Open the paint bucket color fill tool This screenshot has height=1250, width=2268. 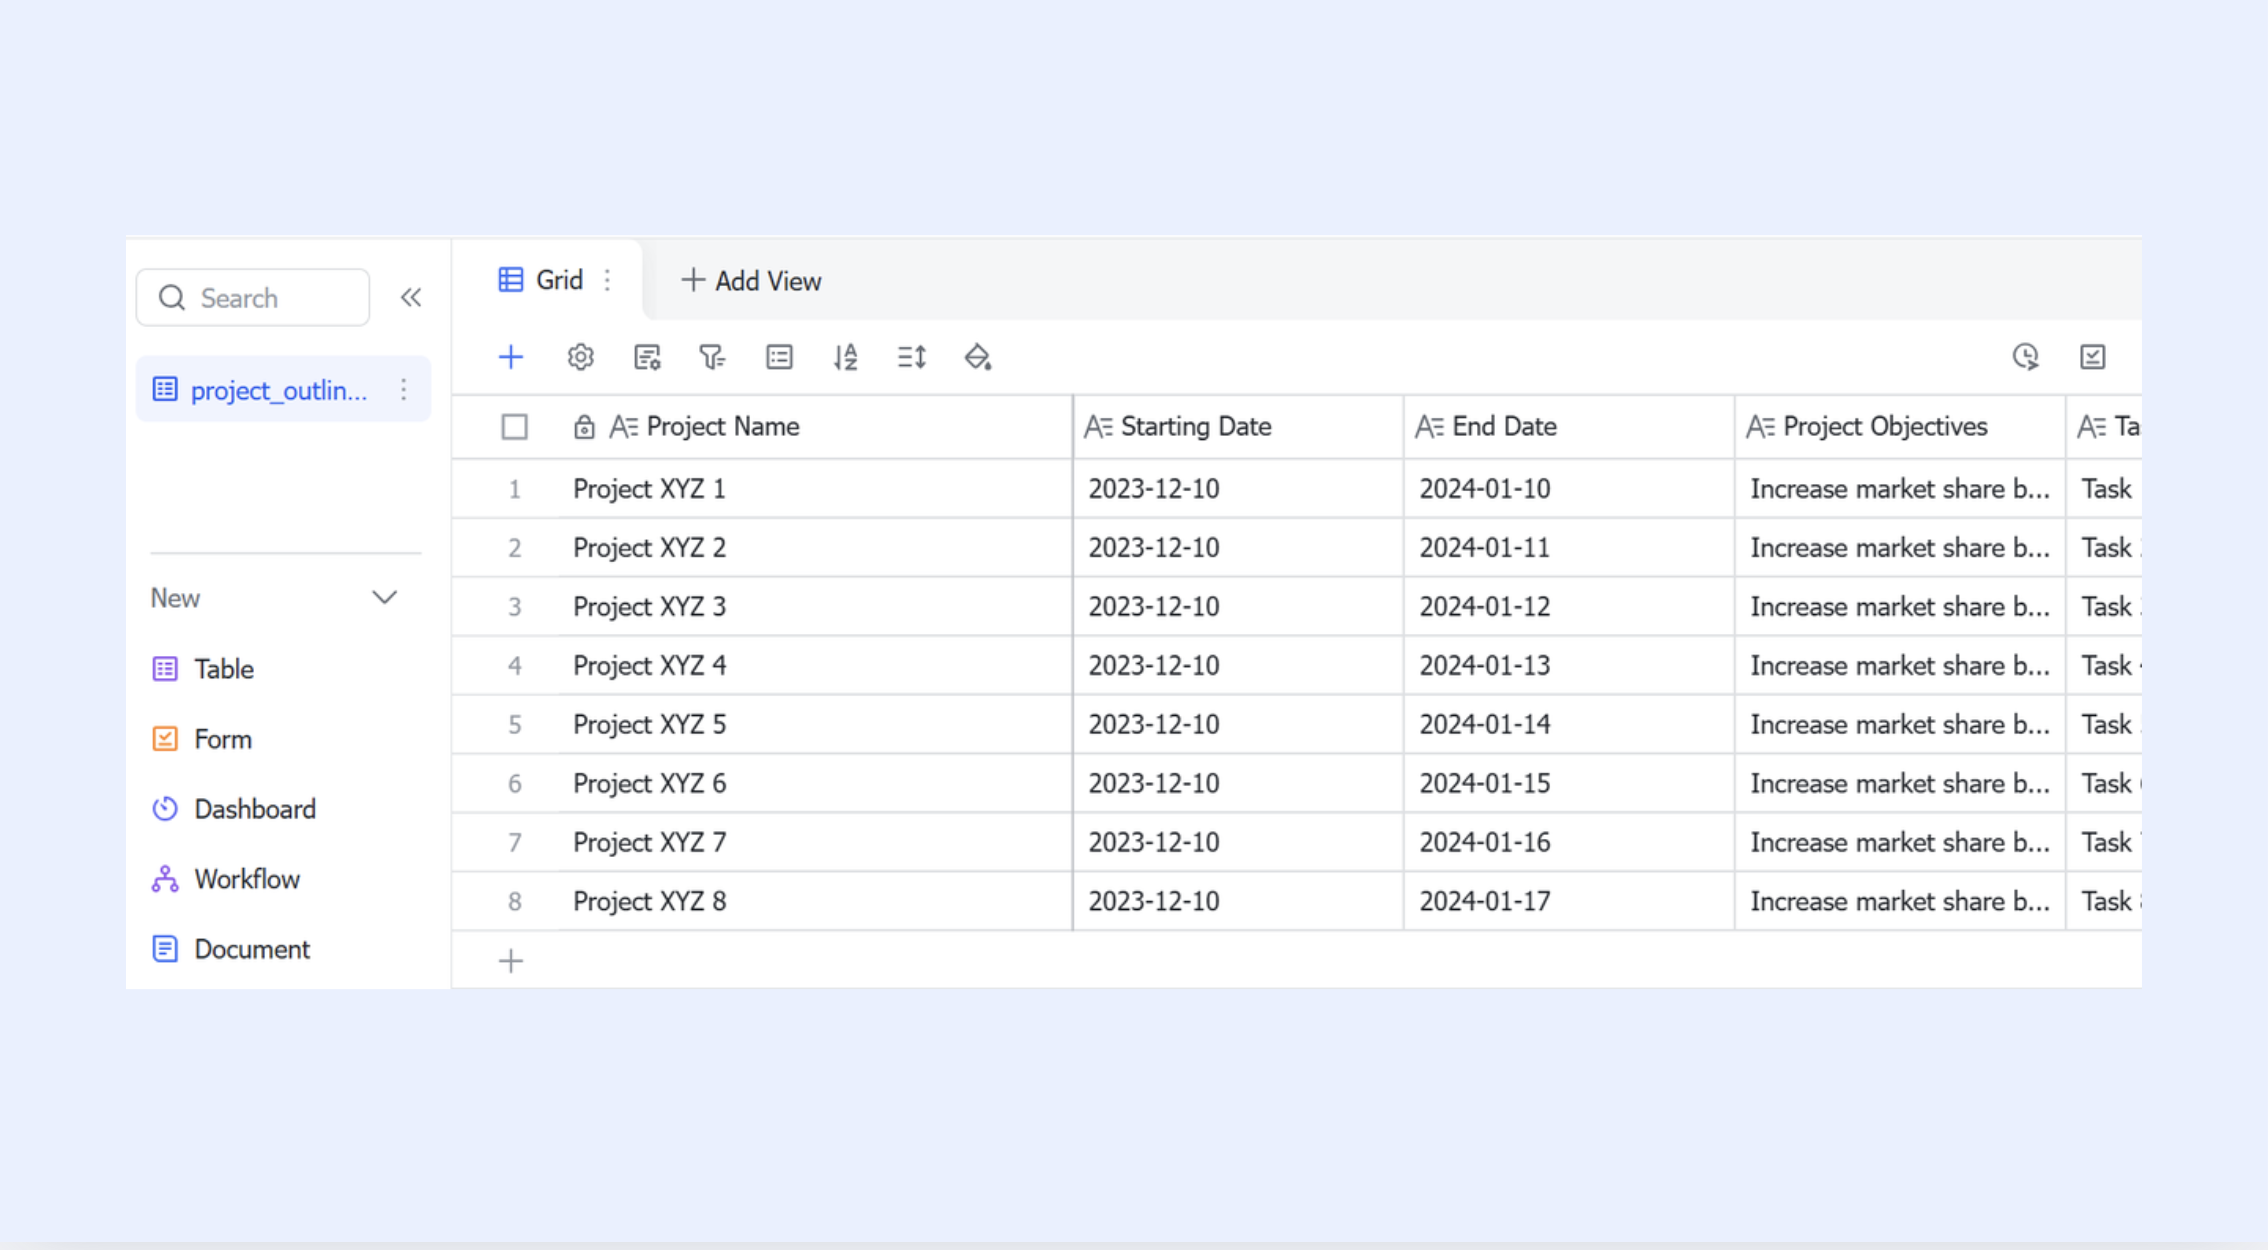pos(977,357)
